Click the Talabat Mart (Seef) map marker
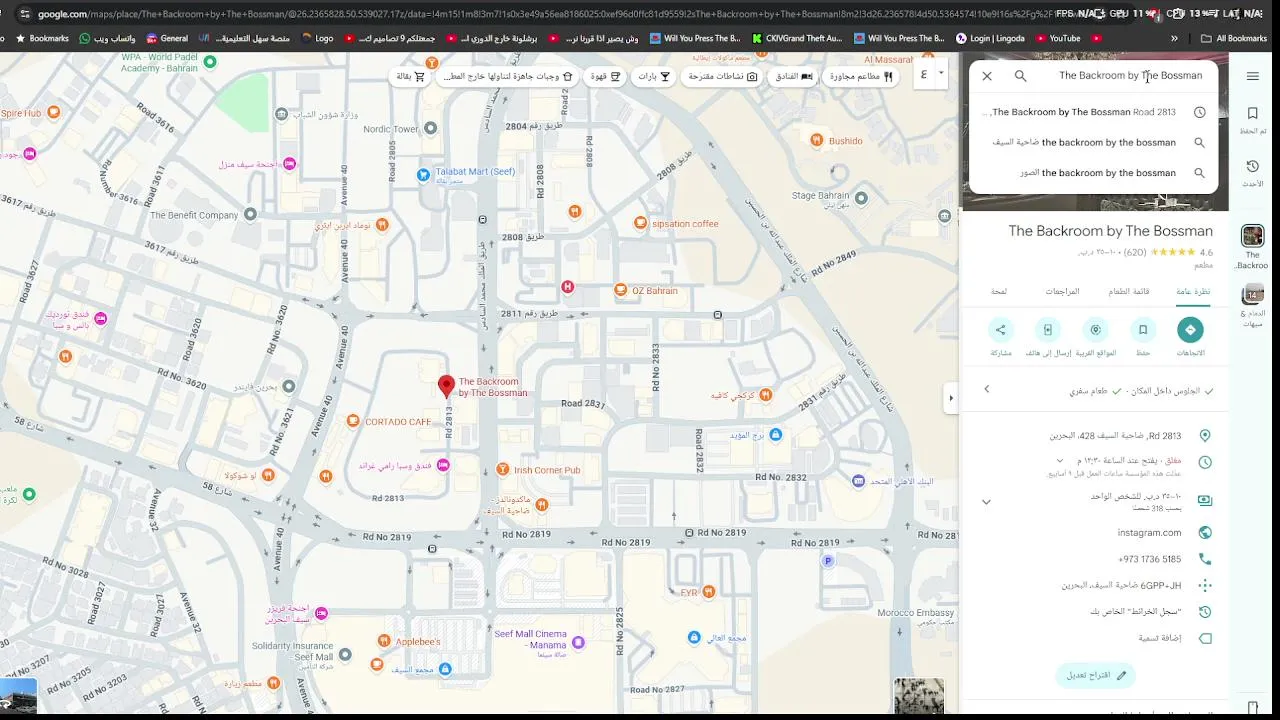 pos(424,175)
